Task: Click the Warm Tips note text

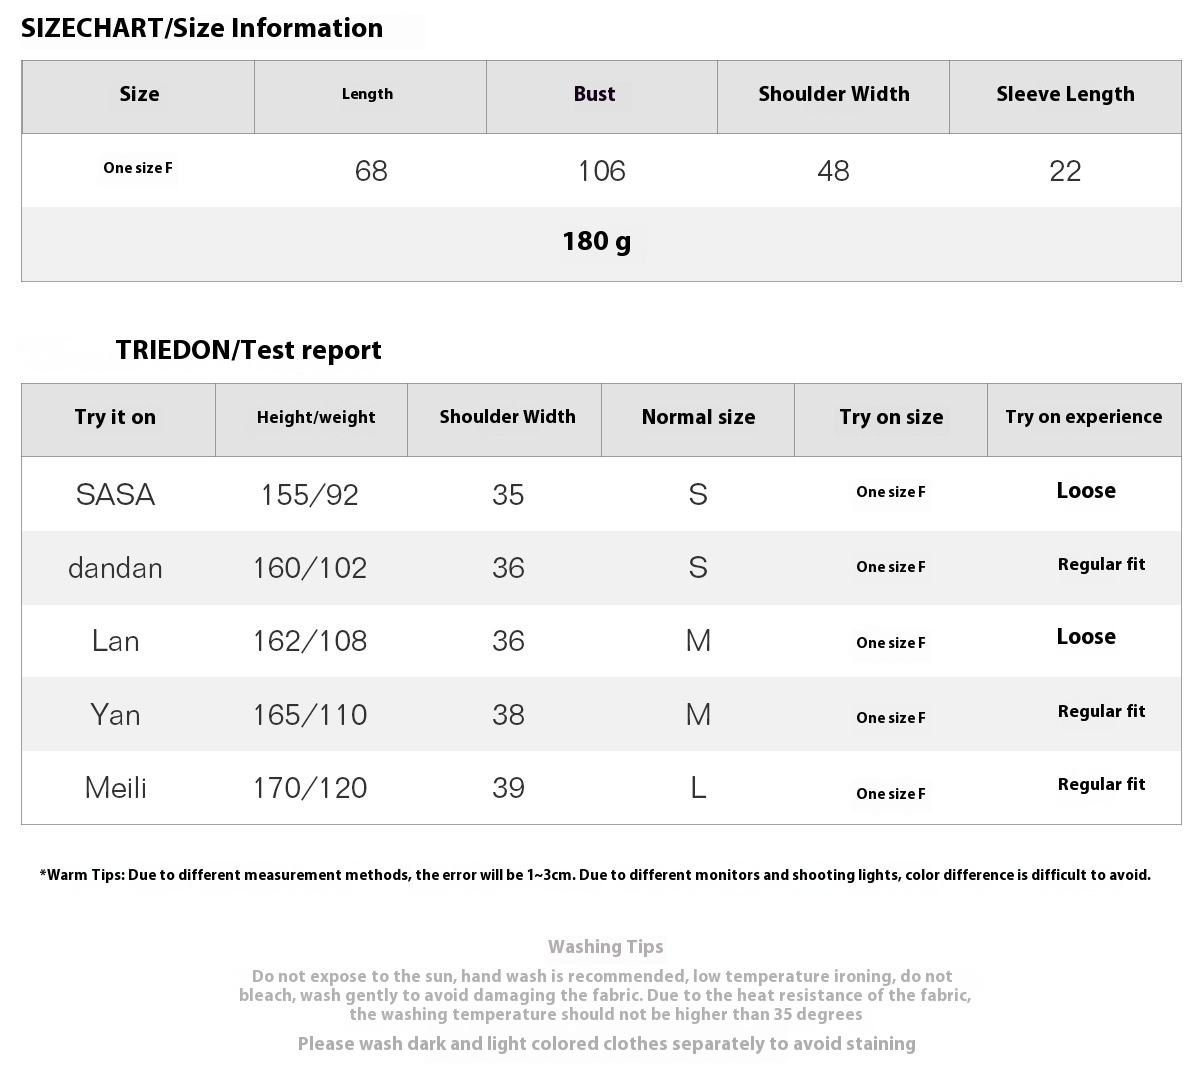Action: (595, 875)
